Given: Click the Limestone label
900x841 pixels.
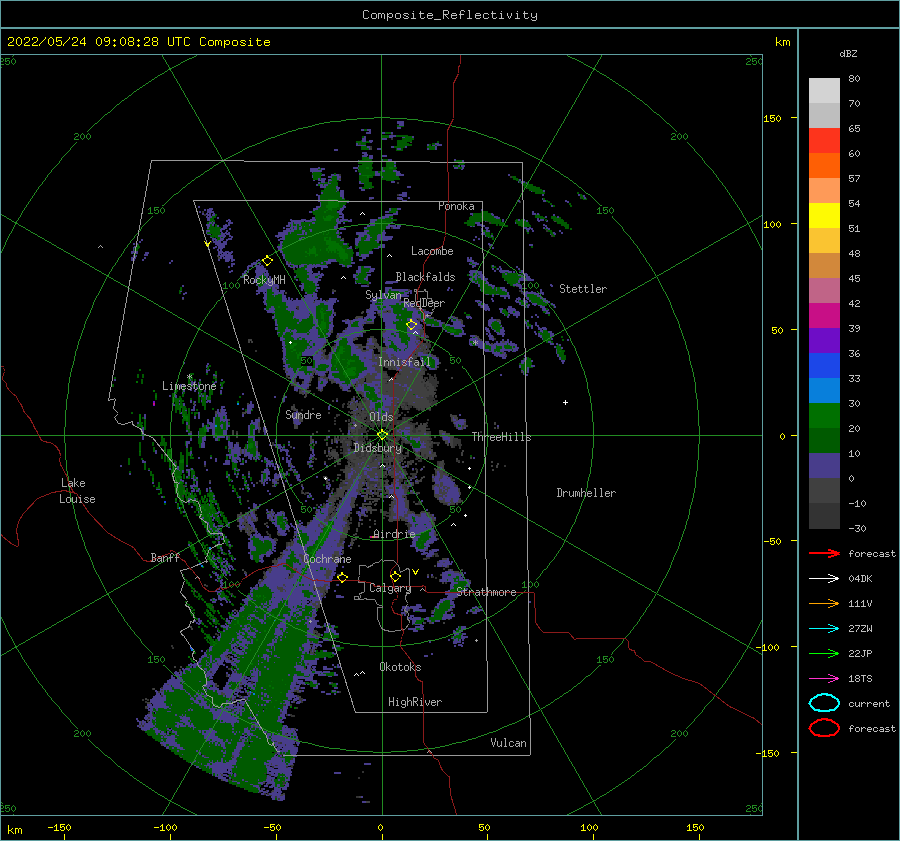Looking at the screenshot, I should click(x=189, y=386).
